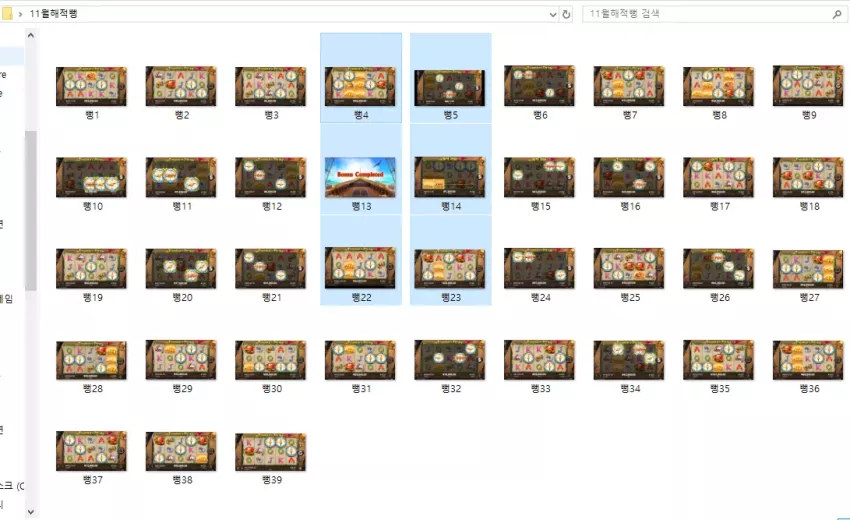This screenshot has width=850, height=520.
Task: Select the 뻥32 image thumbnail
Action: pos(449,359)
